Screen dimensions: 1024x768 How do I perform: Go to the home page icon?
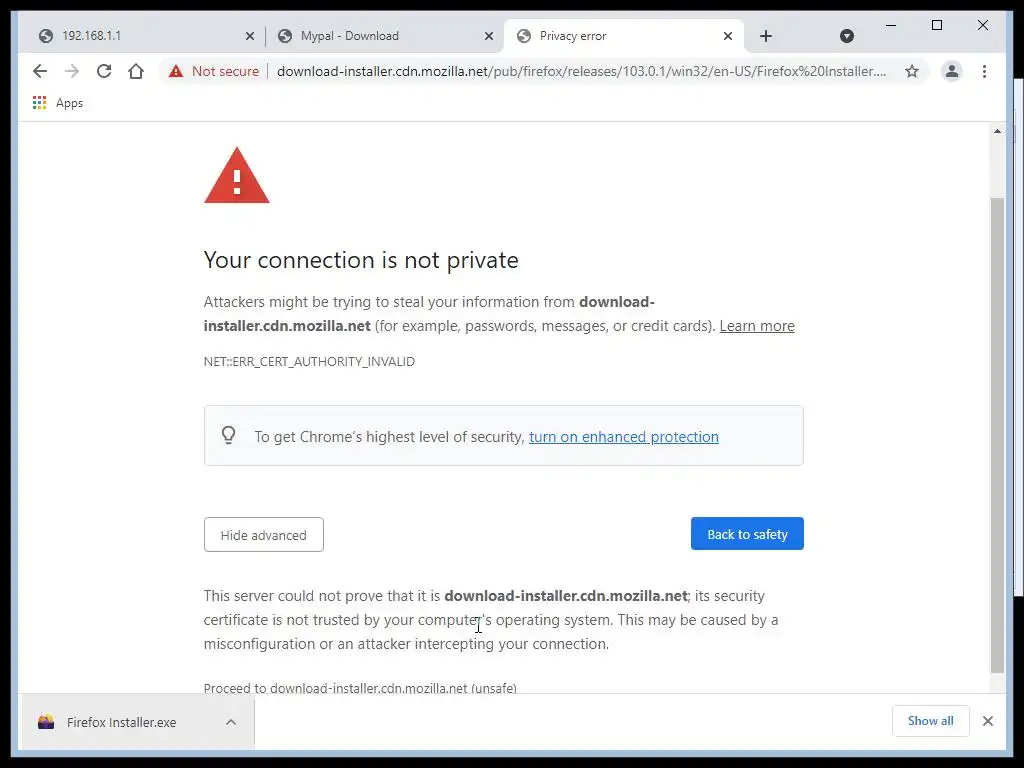[136, 71]
